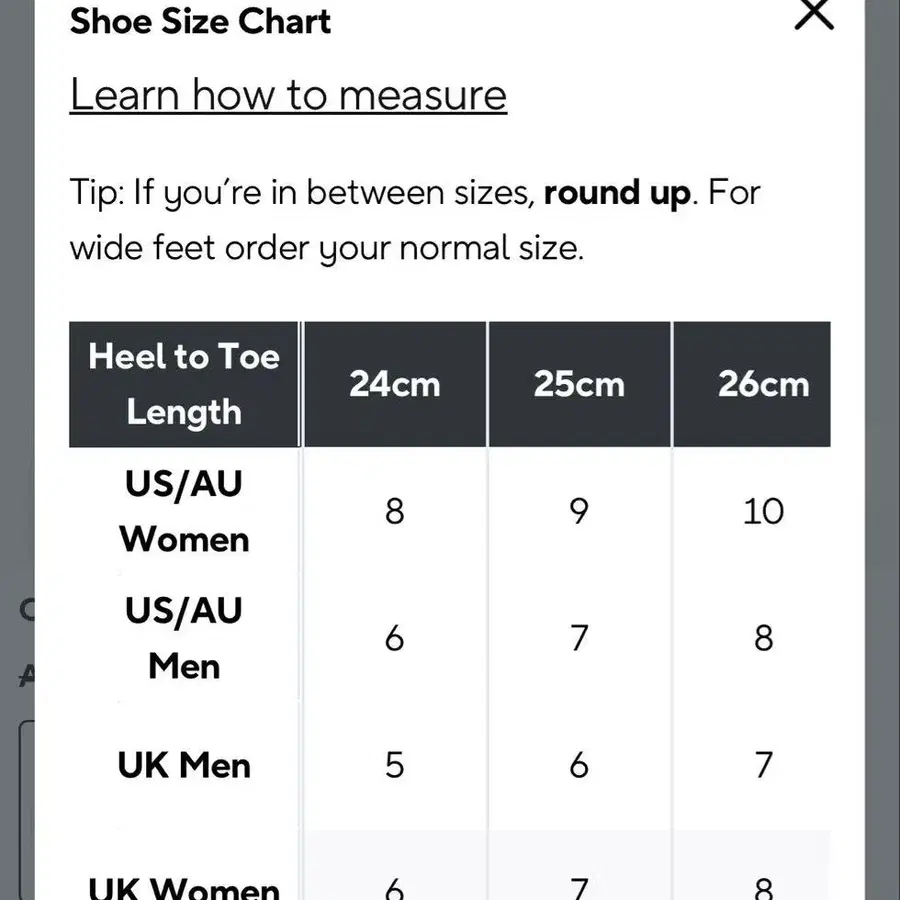Viewport: 900px width, 900px height.
Task: Select the UK Women row label
Action: click(x=184, y=886)
